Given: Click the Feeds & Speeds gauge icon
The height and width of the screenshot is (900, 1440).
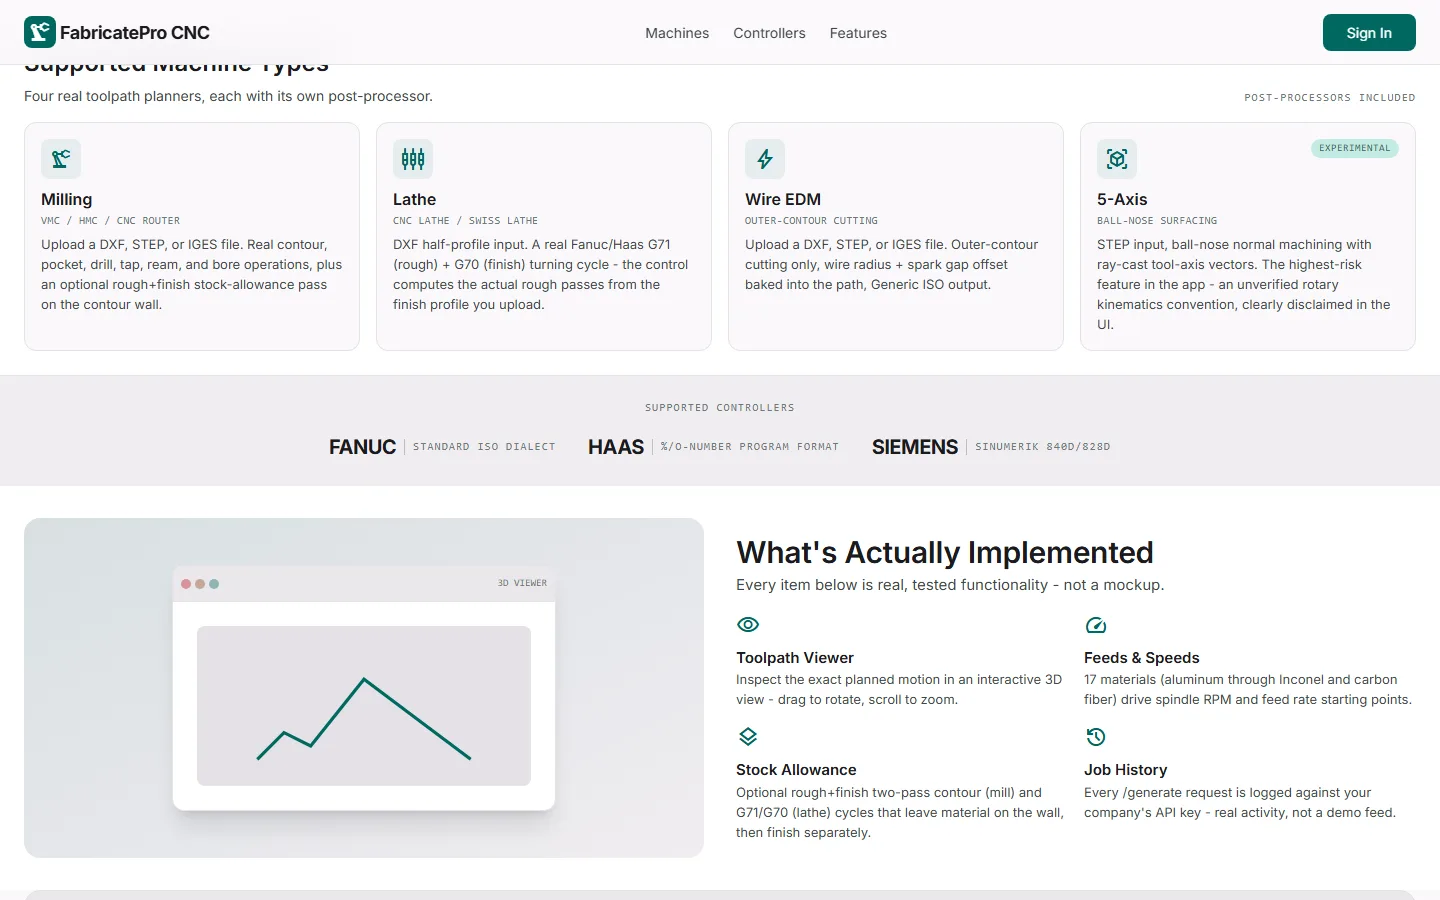Looking at the screenshot, I should tap(1096, 625).
